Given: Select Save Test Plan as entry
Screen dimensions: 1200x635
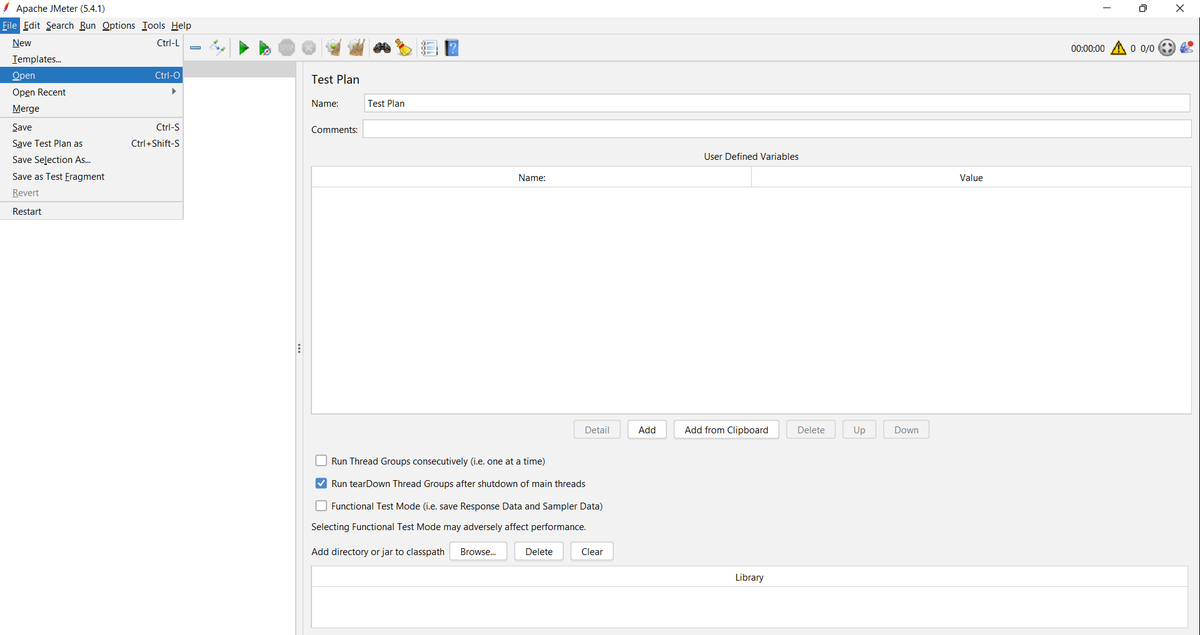Looking at the screenshot, I should 92,143.
